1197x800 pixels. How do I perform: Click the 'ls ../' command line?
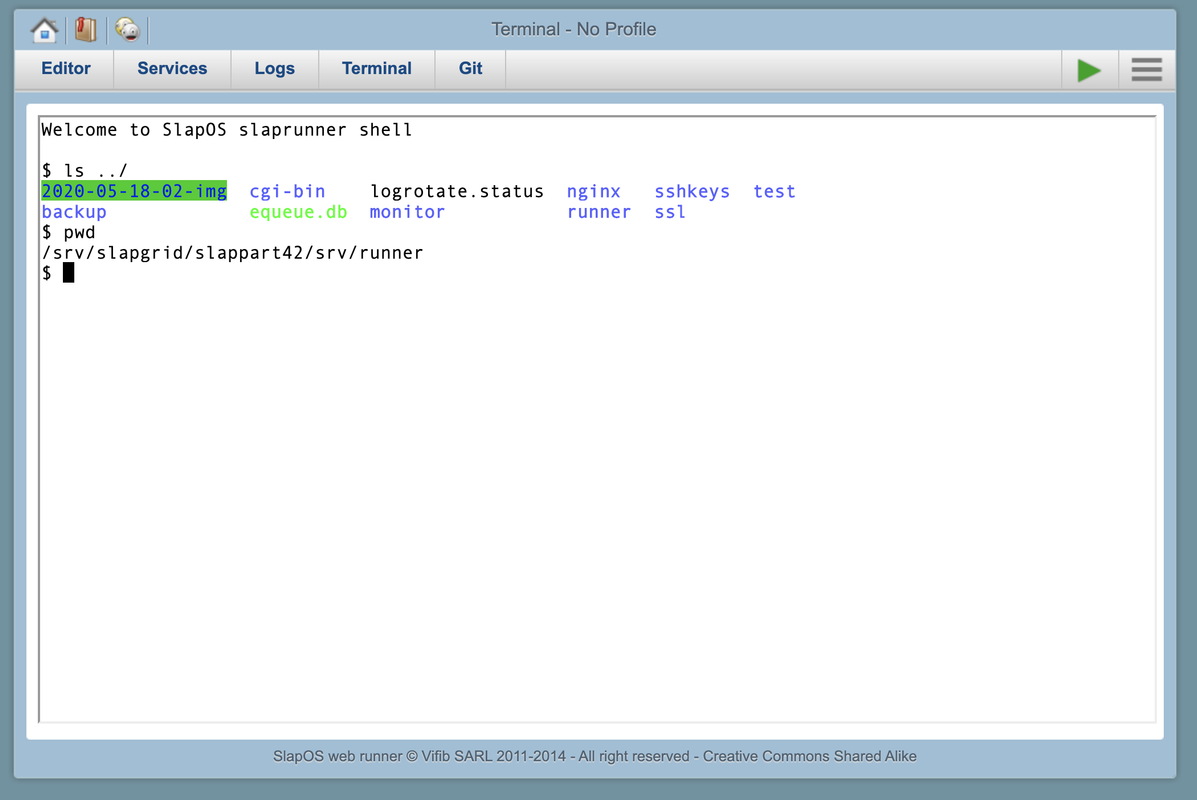[85, 170]
